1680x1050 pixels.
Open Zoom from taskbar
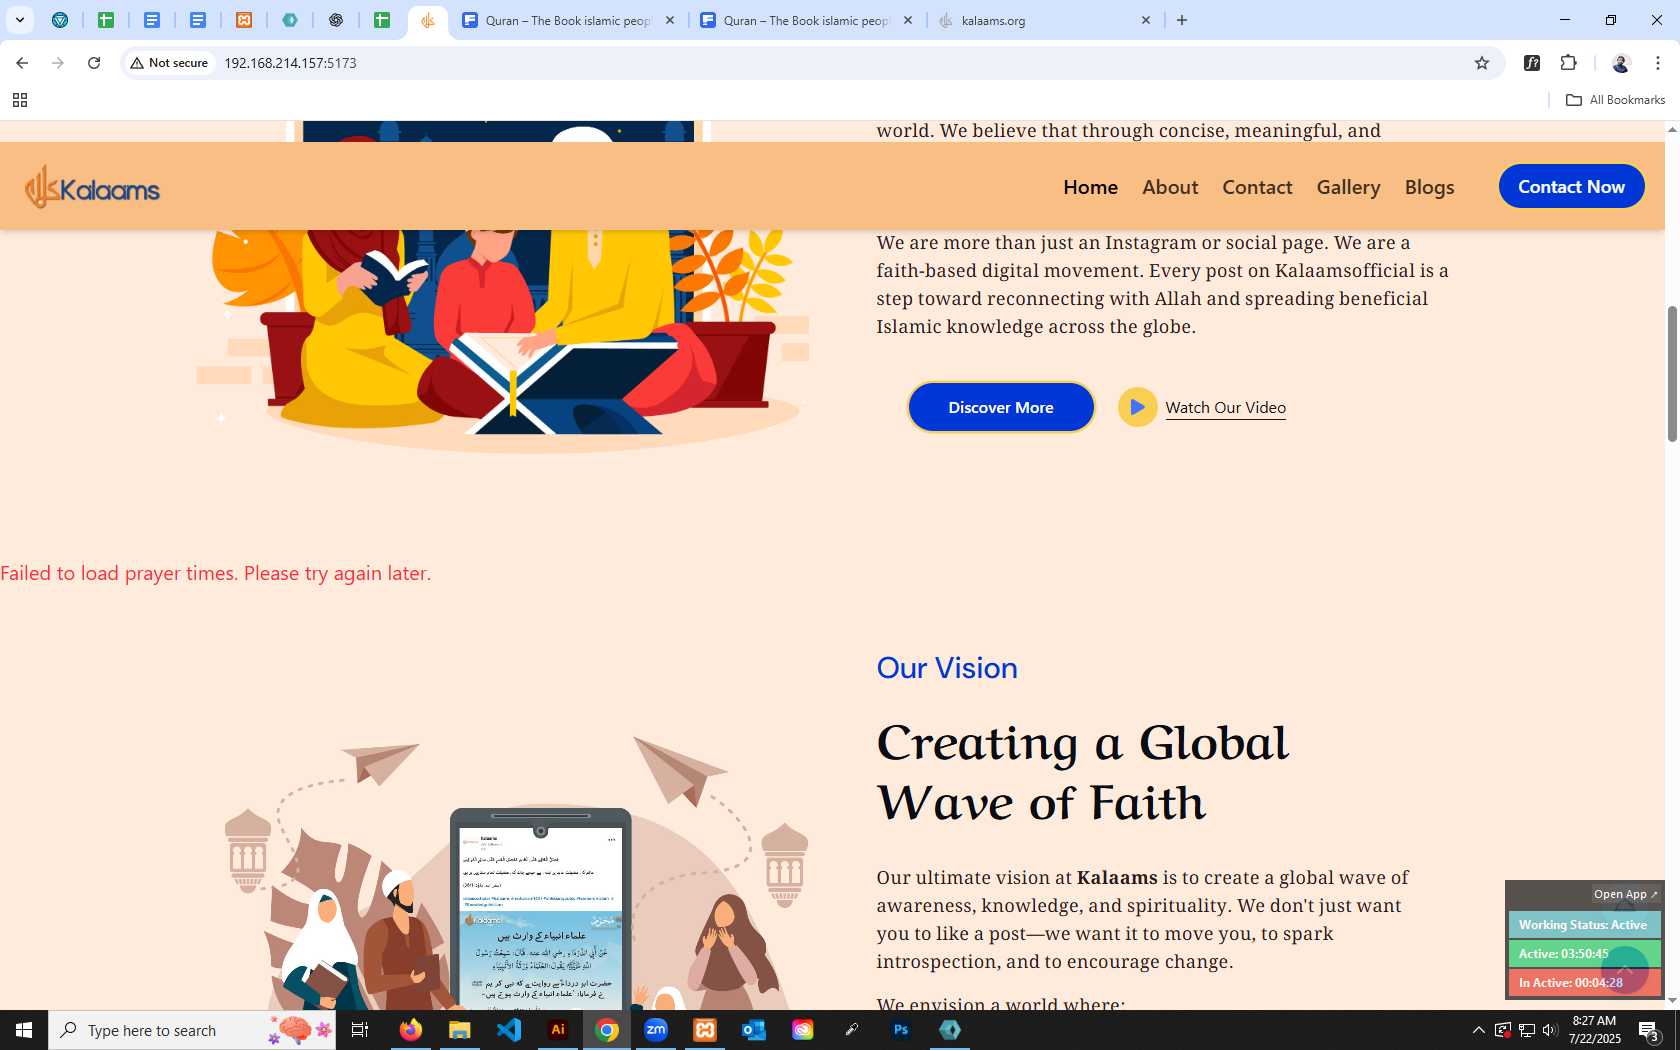point(656,1030)
